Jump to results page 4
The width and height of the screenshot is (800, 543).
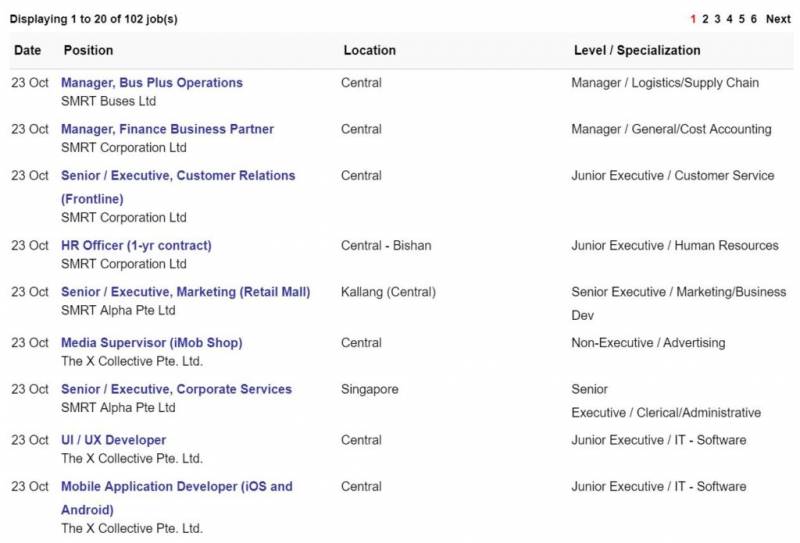[729, 19]
